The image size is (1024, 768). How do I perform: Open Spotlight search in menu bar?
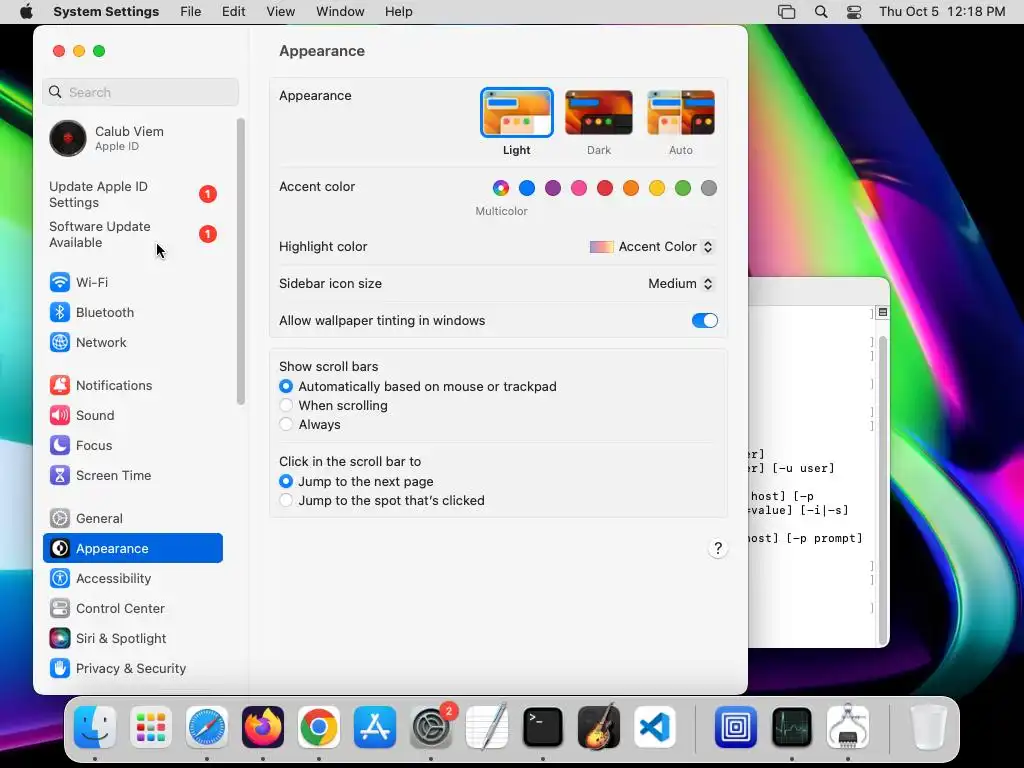coord(821,12)
